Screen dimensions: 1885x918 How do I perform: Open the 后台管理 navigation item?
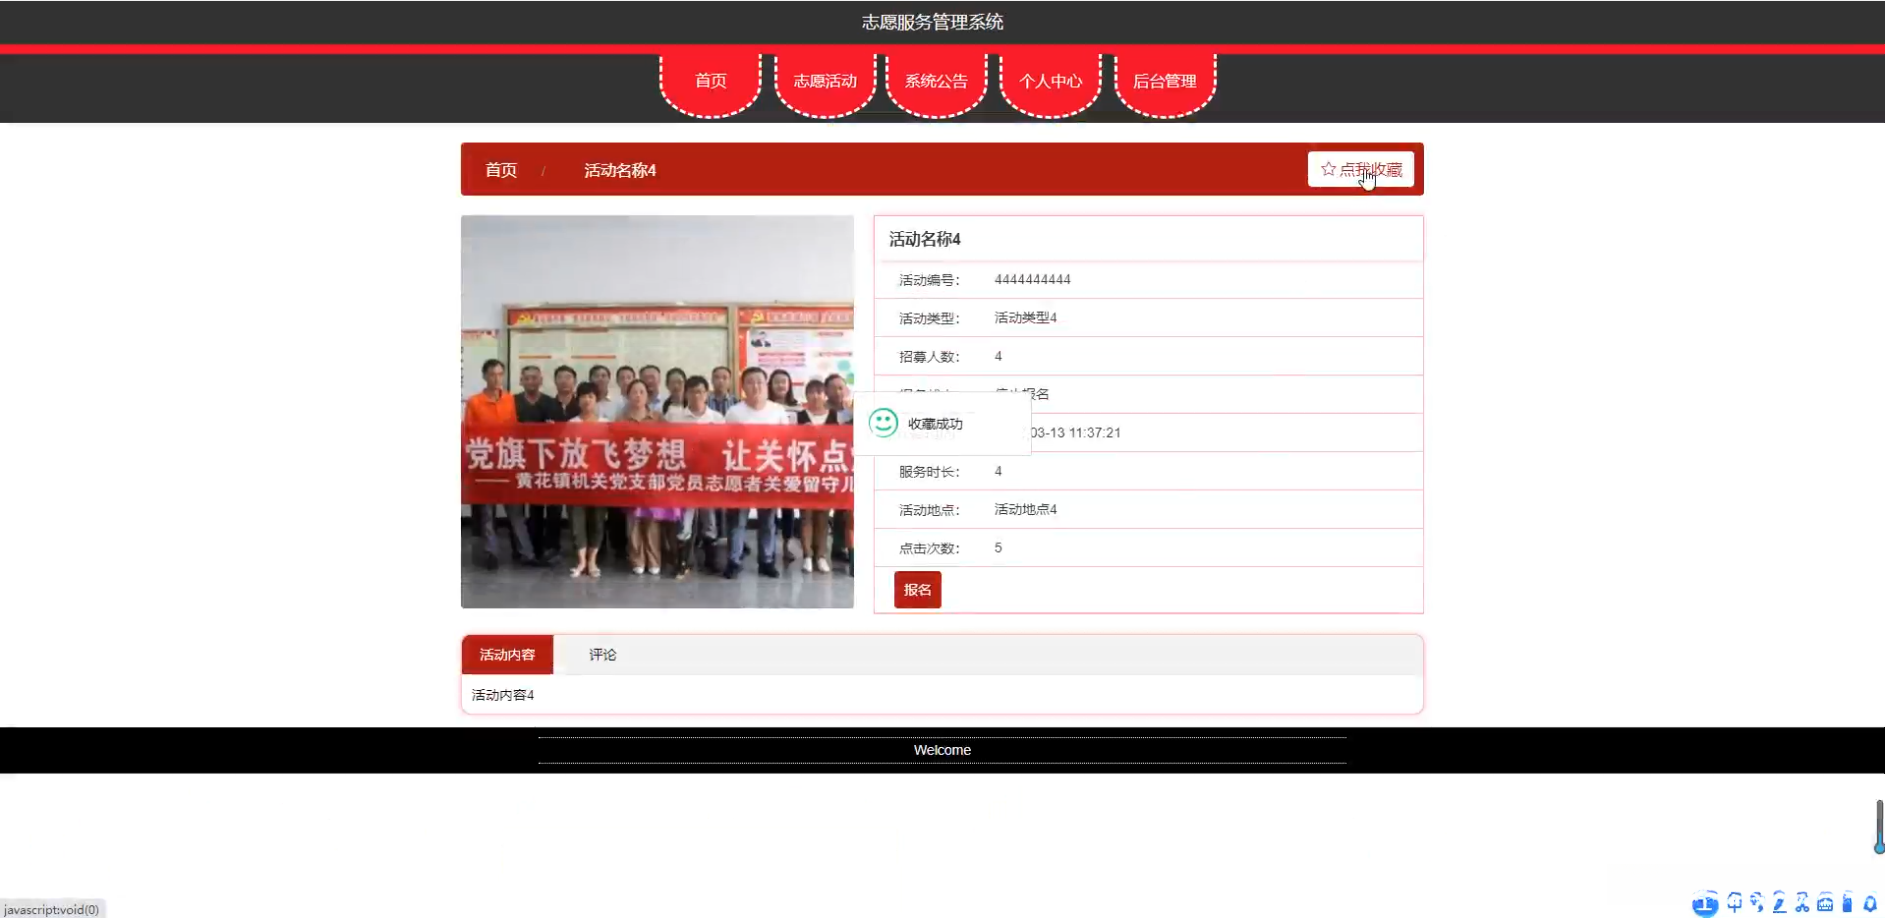tap(1165, 81)
